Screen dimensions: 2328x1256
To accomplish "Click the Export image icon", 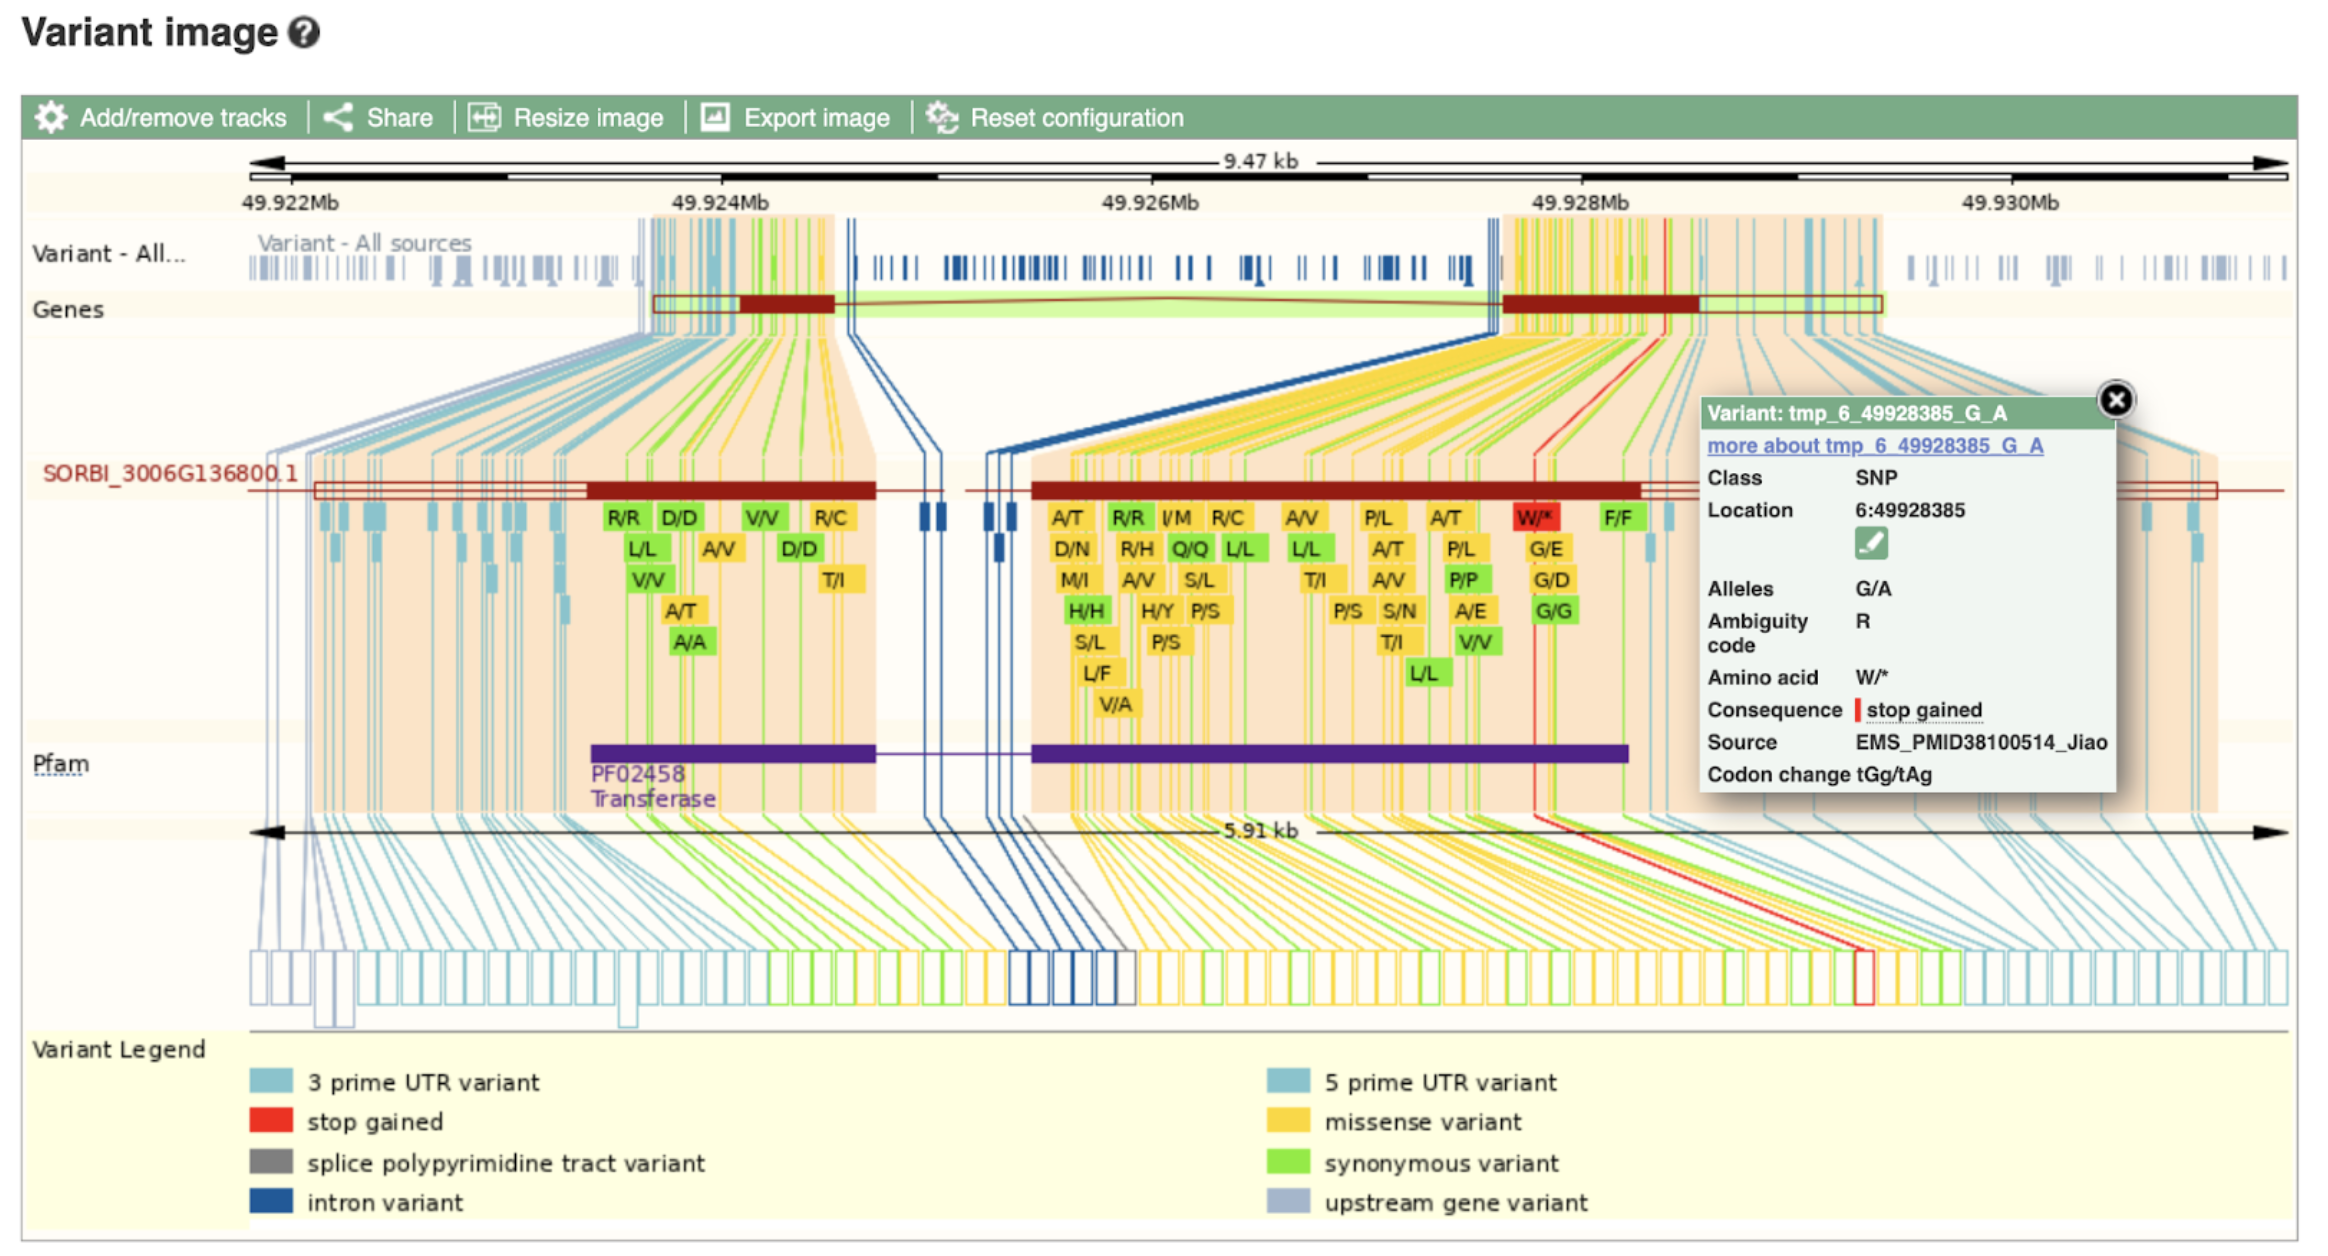I will tap(715, 118).
